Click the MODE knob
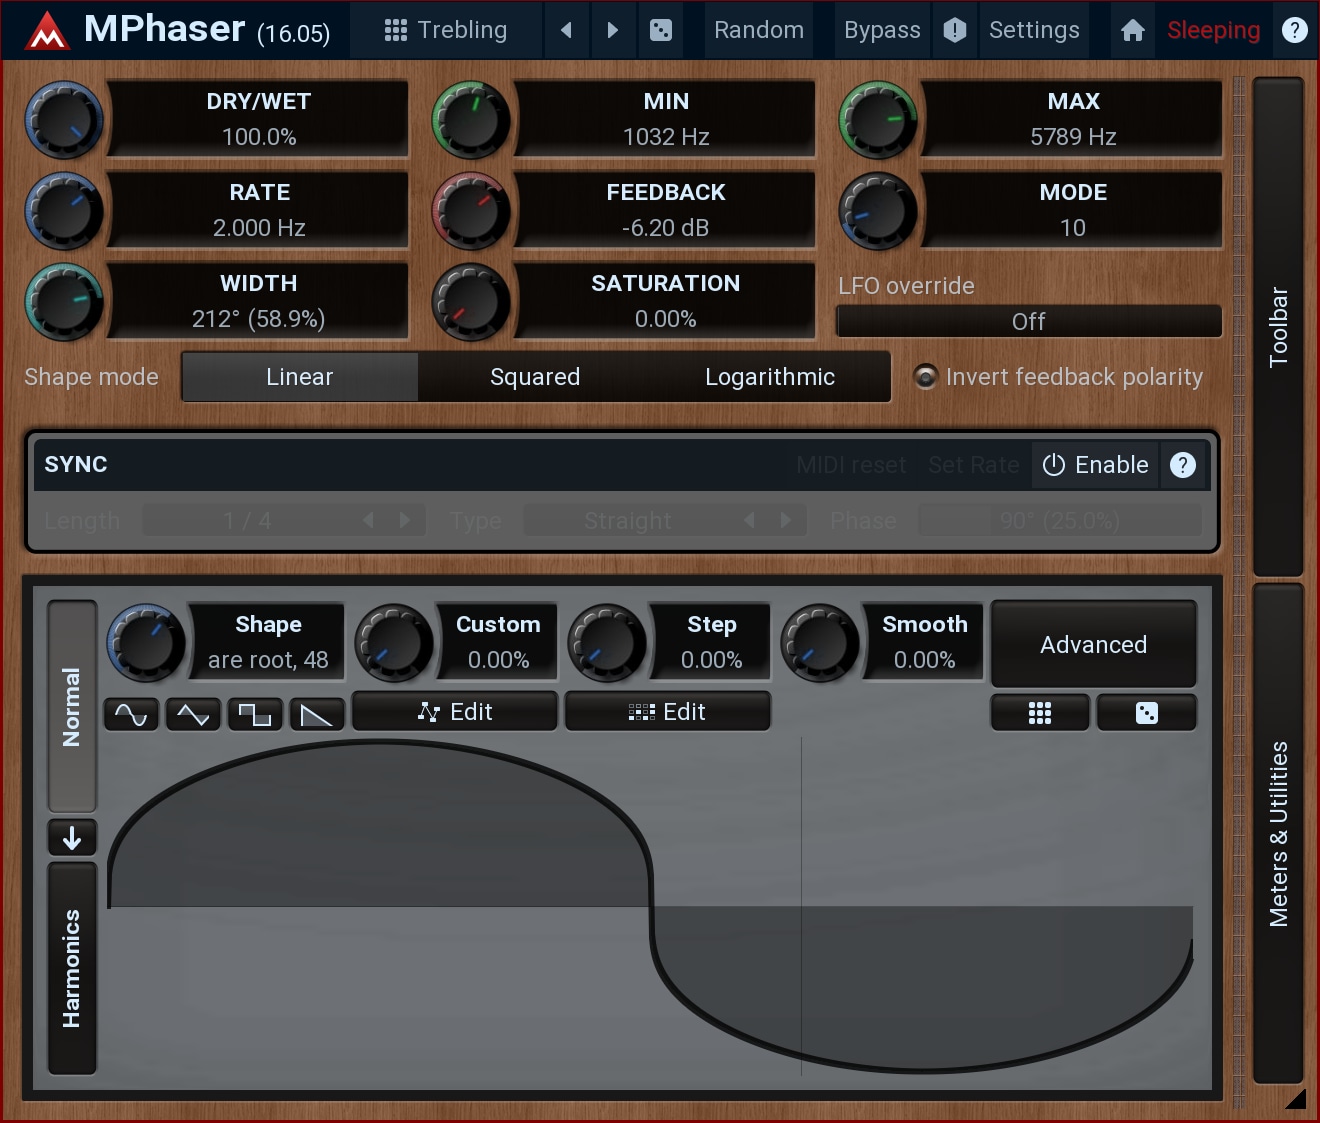The image size is (1320, 1123). tap(878, 211)
